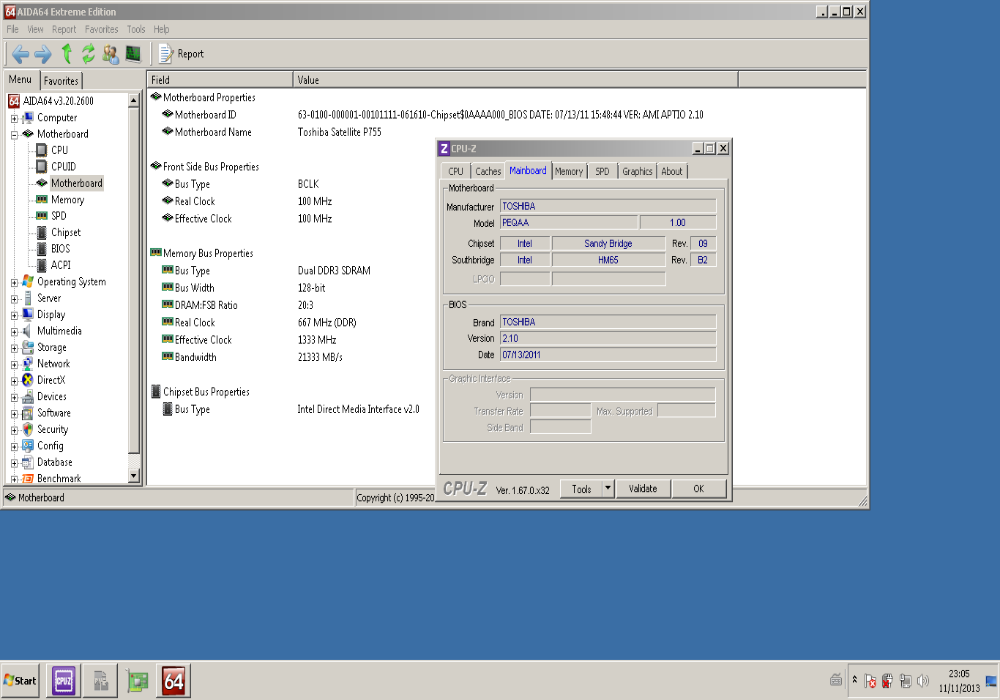Viewport: 1000px width, 700px height.
Task: Switch to the About tab in CPU-Z
Action: tap(672, 171)
